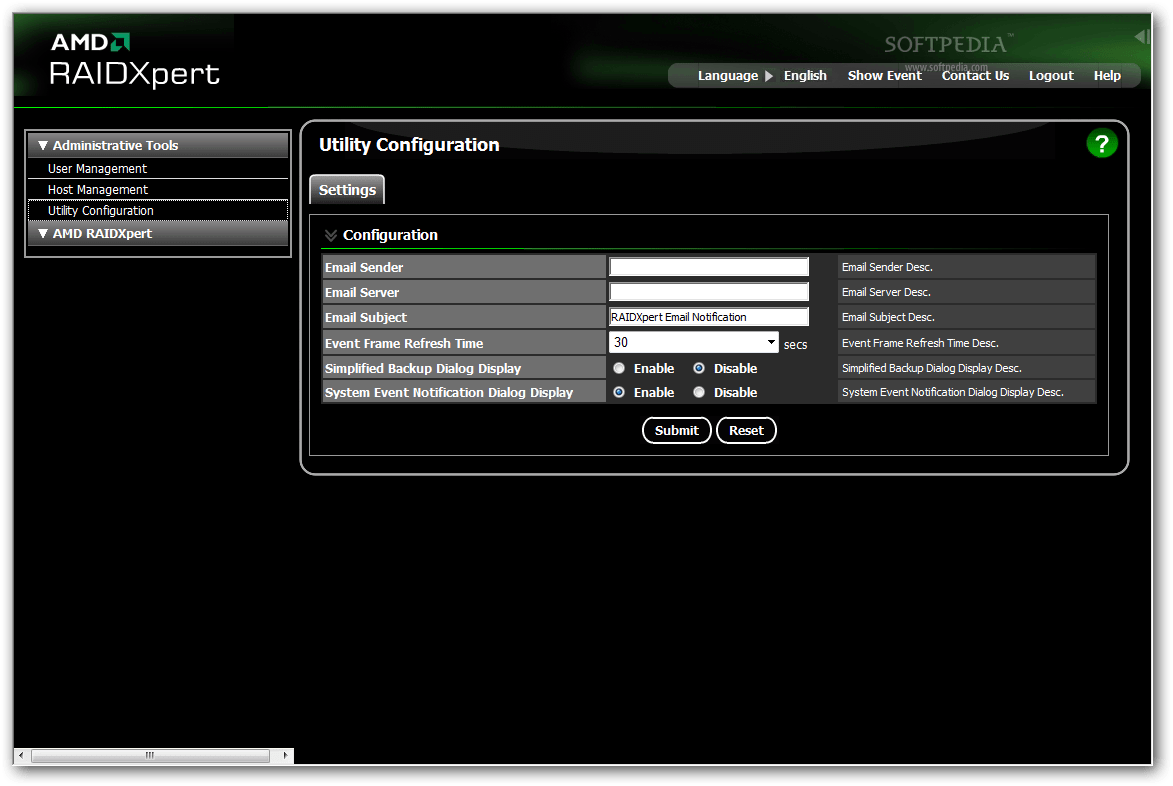Click the sidebar horizontal scrollbar thumb
This screenshot has width=1173, height=786.
[x=150, y=755]
